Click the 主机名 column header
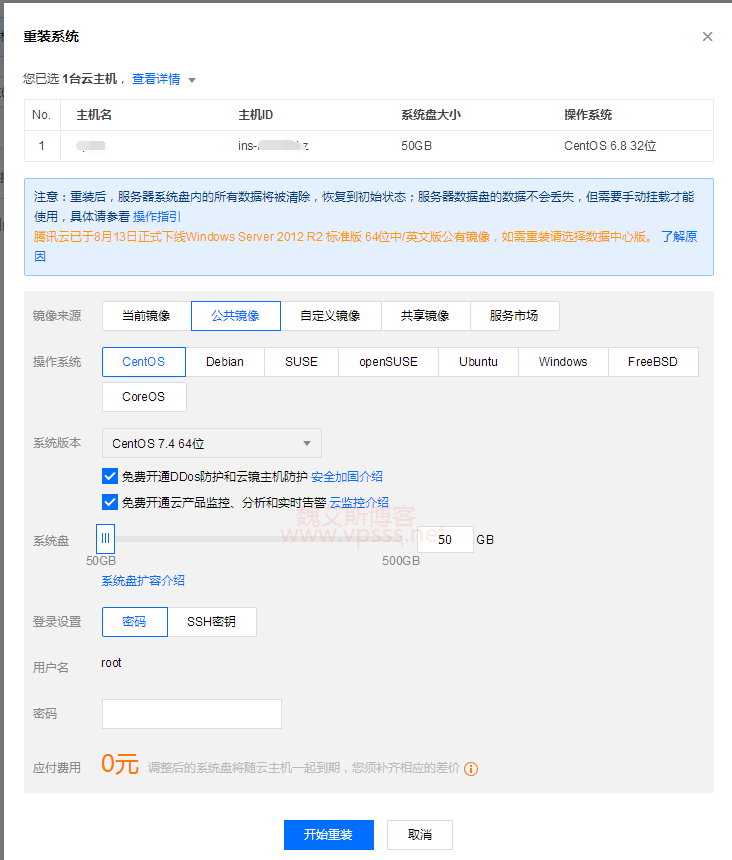 click(x=94, y=115)
